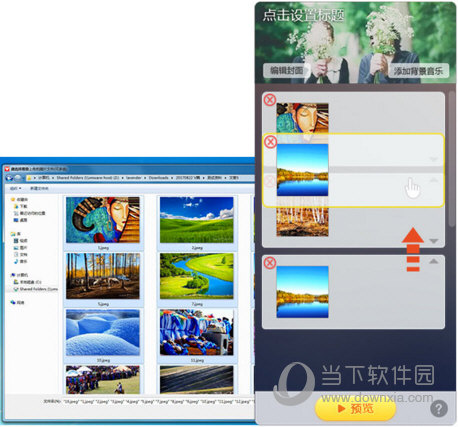This screenshot has height=427, width=458.
Task: Open 最近访问的位置 recent places in sidebar
Action: (x=29, y=213)
